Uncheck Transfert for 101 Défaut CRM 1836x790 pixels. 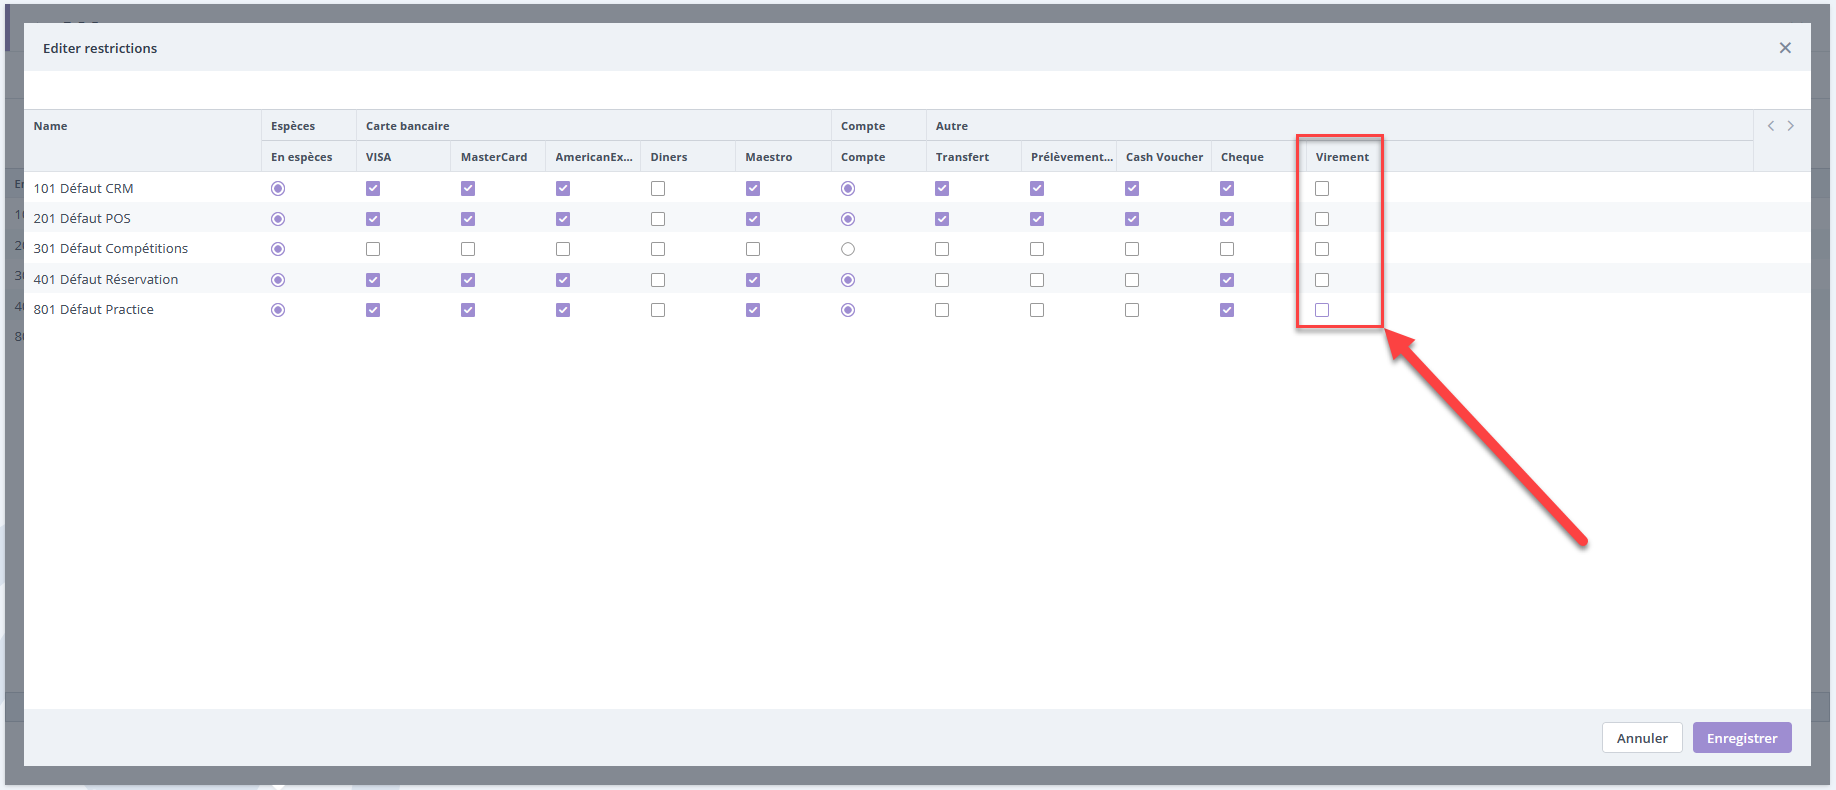pos(942,188)
